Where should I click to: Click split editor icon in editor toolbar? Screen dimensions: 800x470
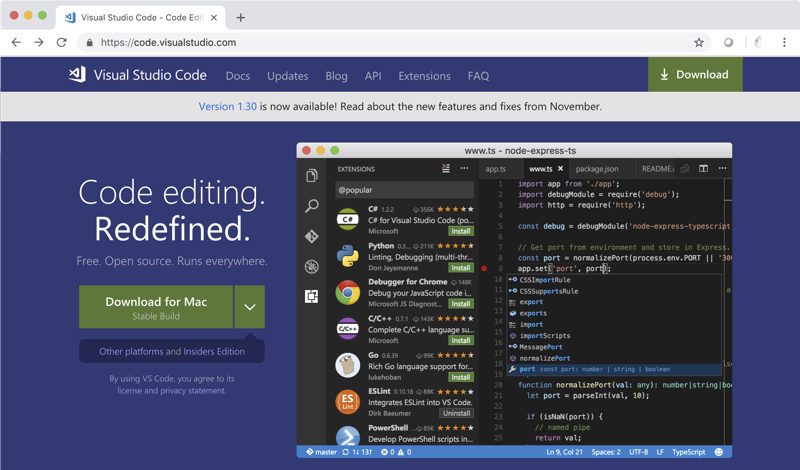coord(704,168)
